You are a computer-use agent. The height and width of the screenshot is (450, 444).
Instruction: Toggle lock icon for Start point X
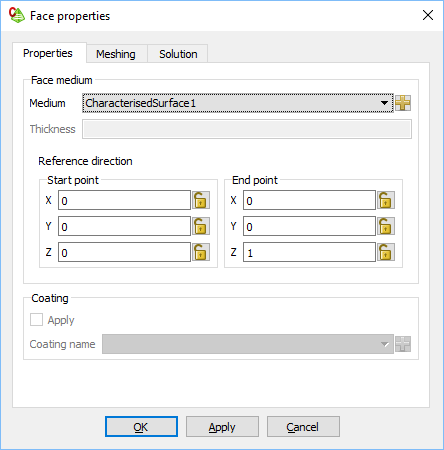pyautogui.click(x=201, y=200)
